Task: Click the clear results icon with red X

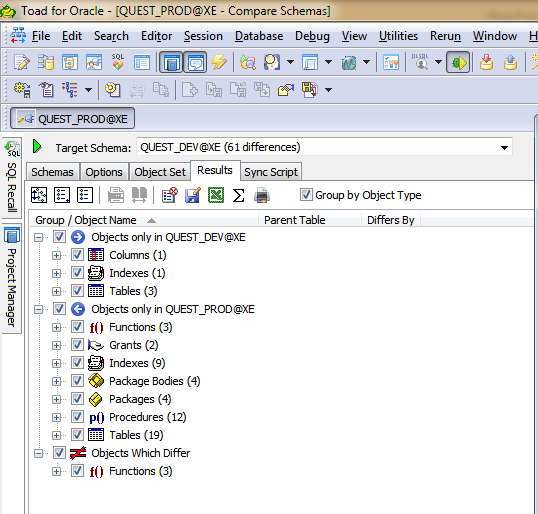Action: (169, 195)
